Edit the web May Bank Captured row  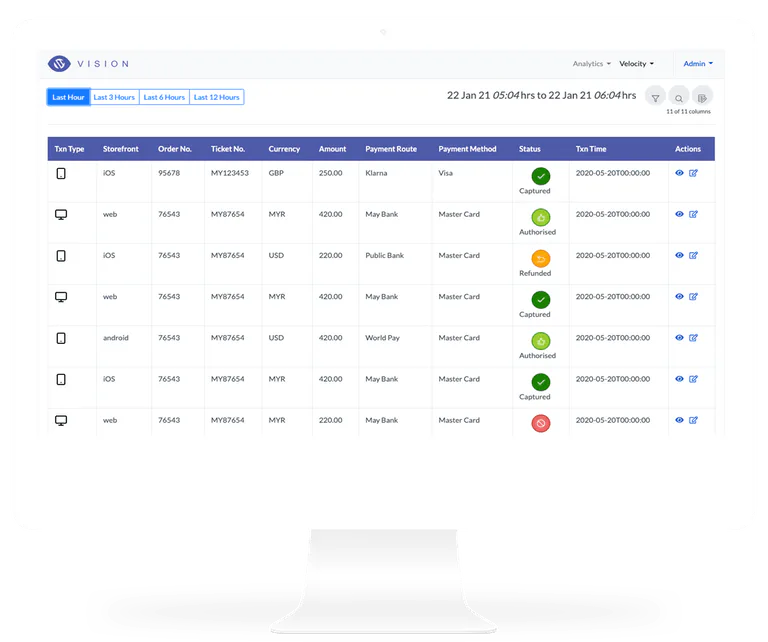tap(693, 296)
